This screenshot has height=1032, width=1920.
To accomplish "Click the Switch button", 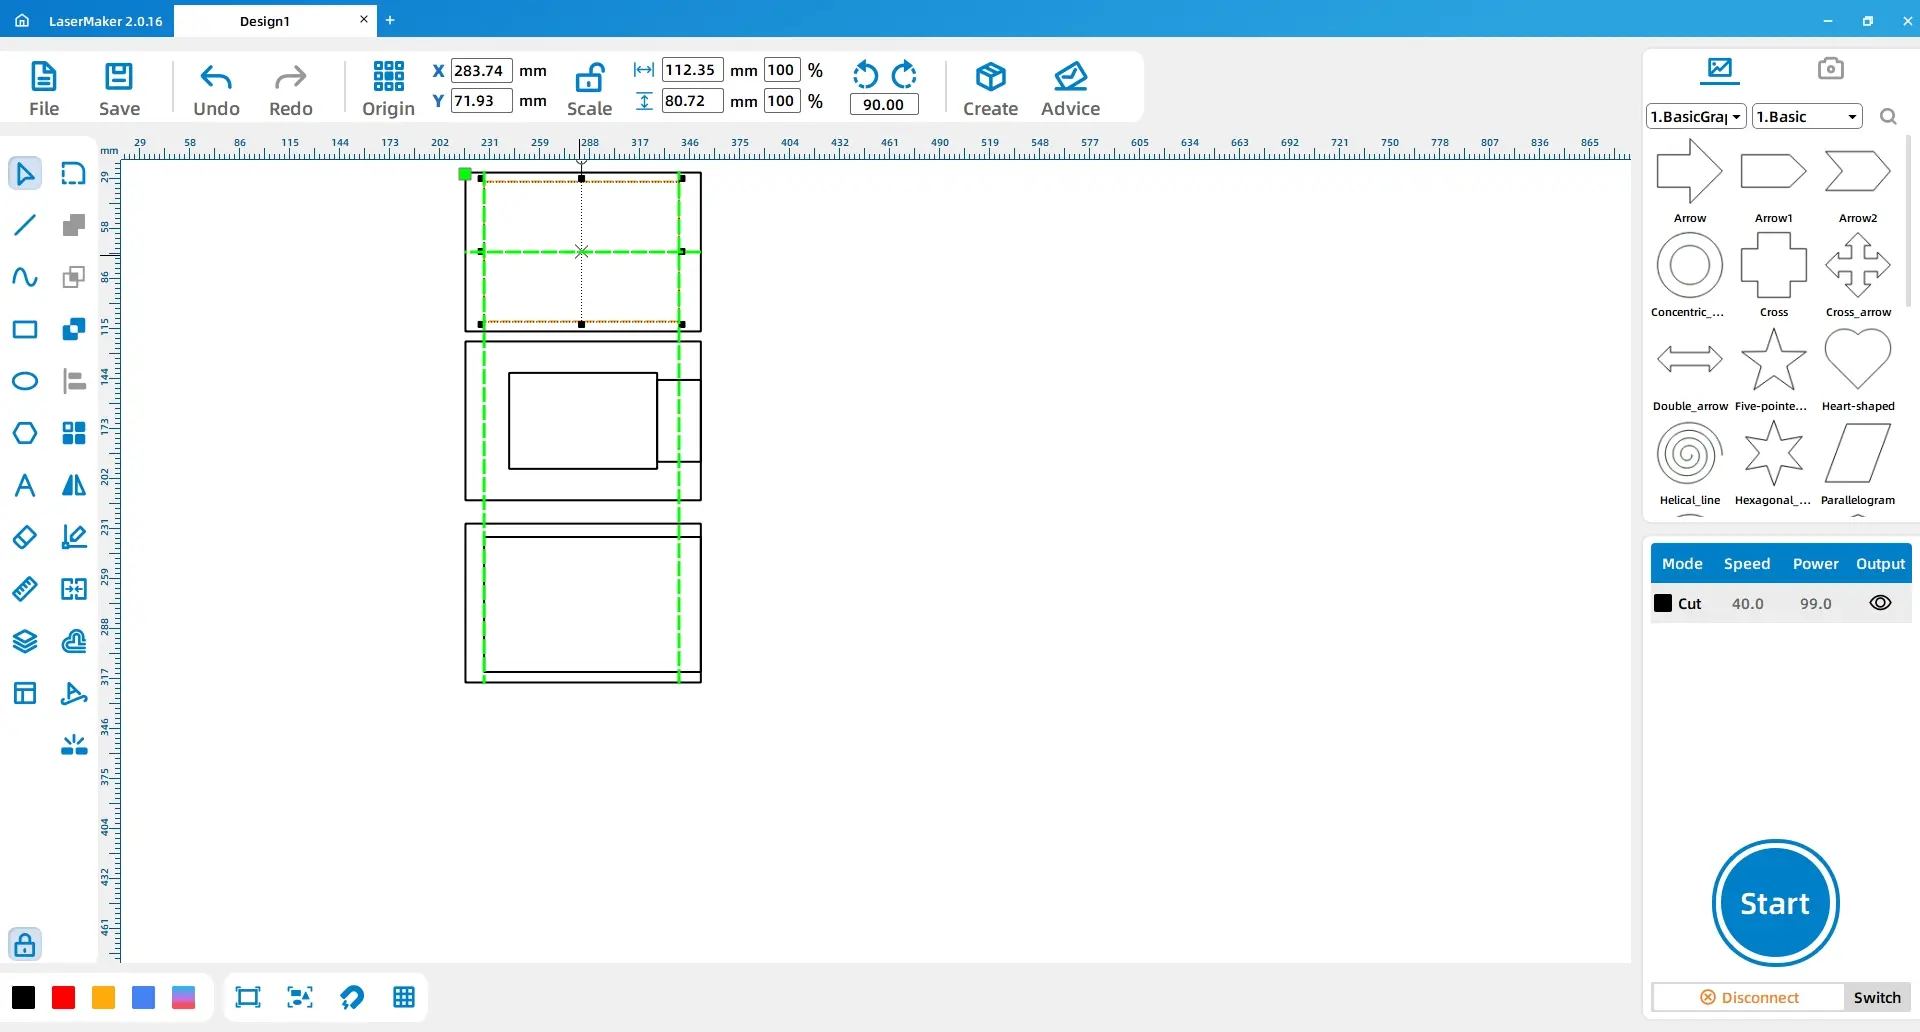I will [1877, 997].
